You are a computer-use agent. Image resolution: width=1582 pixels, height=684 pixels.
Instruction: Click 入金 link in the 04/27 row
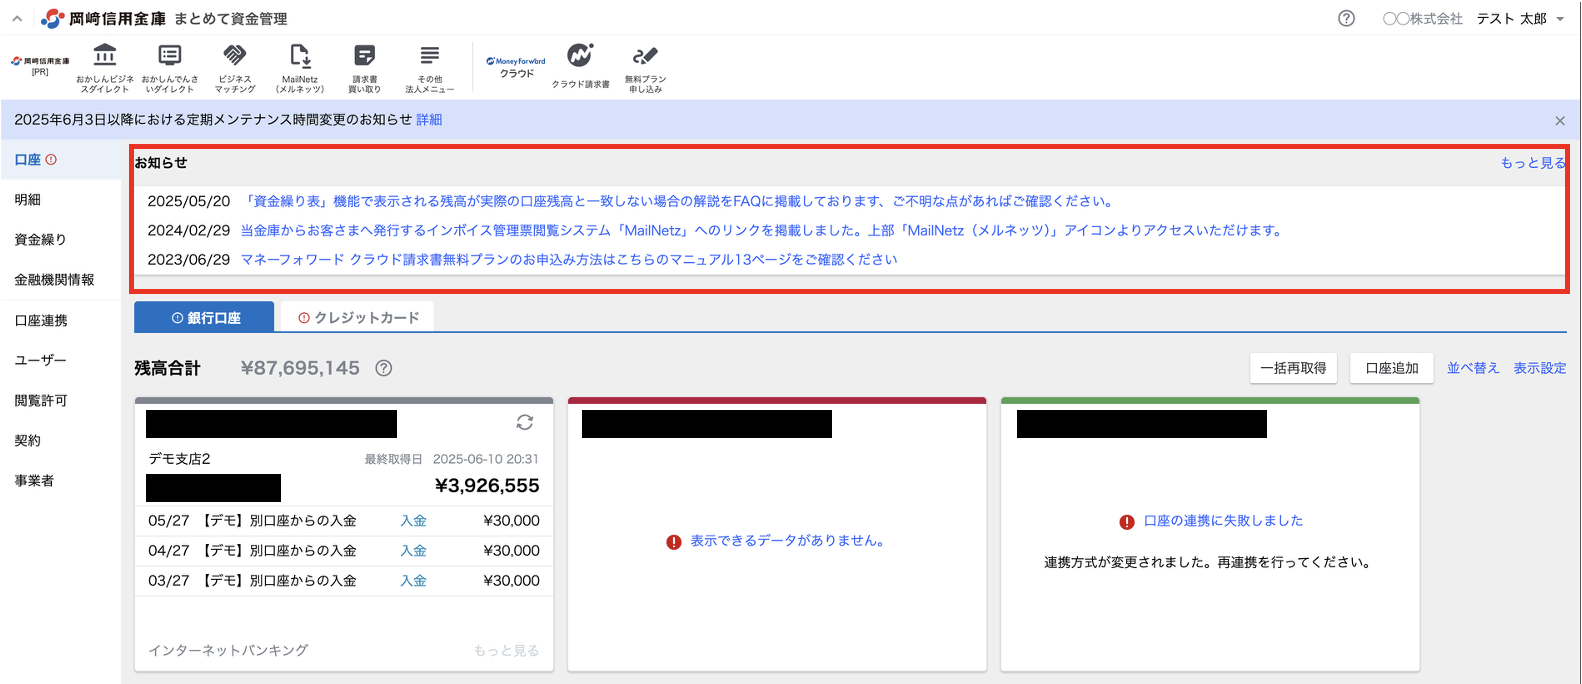[x=413, y=551]
